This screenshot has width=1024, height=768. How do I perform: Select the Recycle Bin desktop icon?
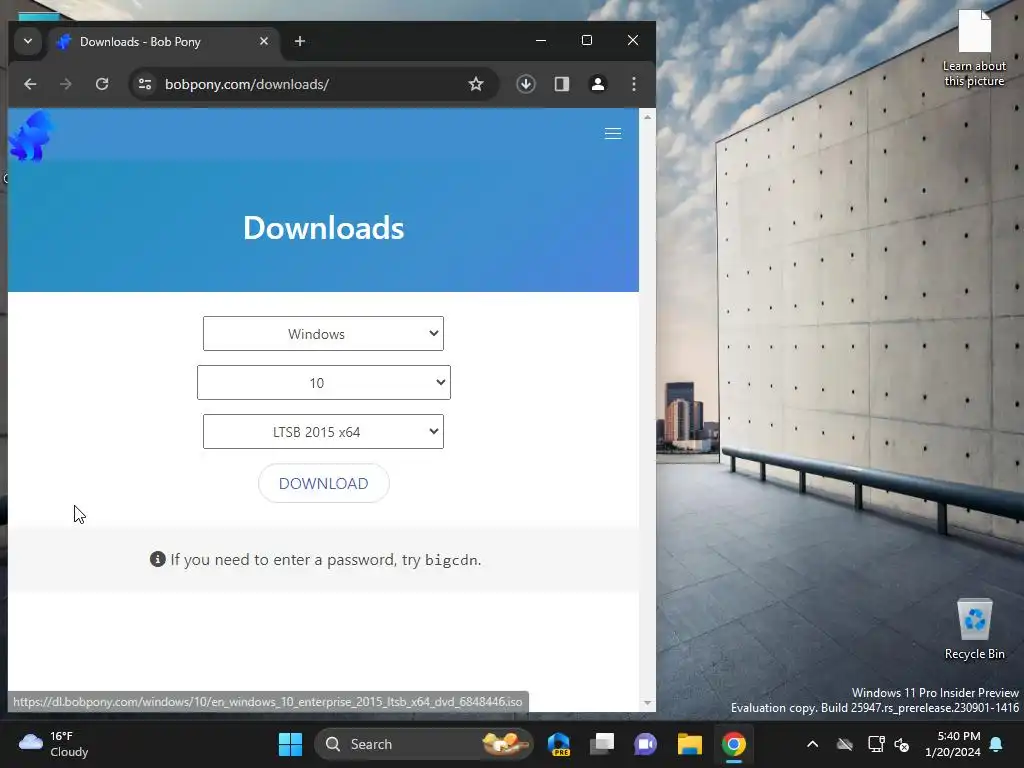(x=974, y=630)
